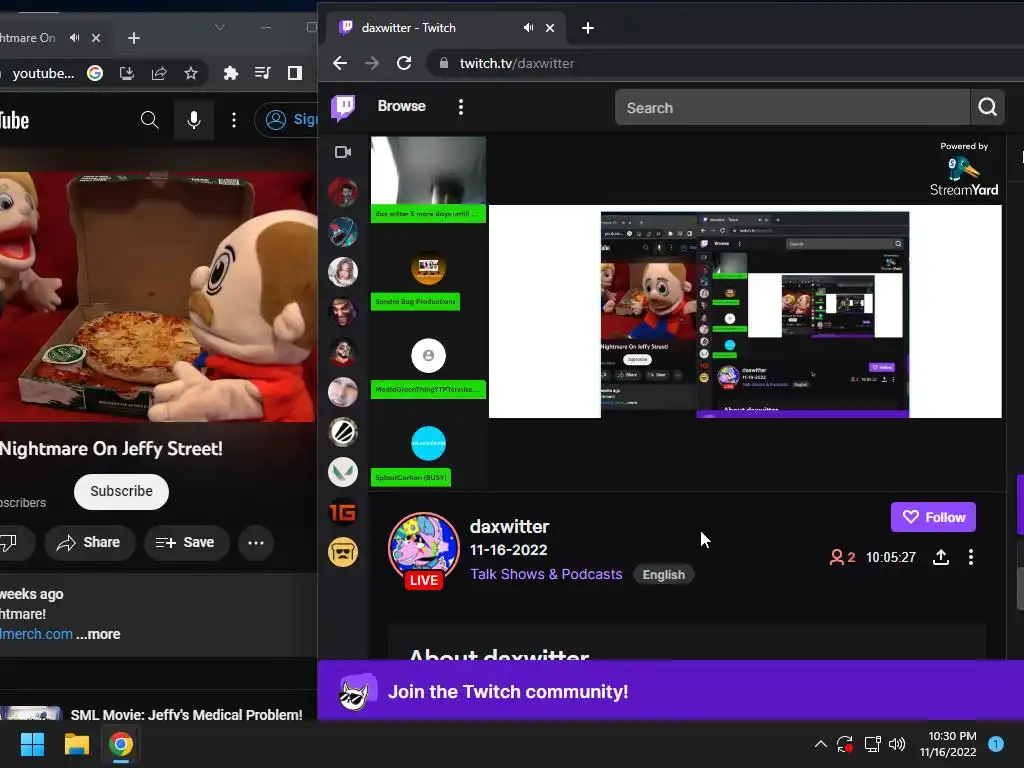Click the live stream video player
The image size is (1024, 768).
[686, 312]
